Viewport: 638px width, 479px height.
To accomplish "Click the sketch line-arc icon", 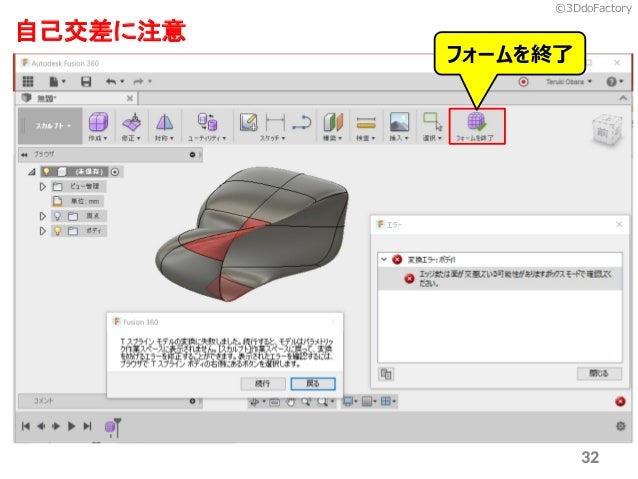I will click(302, 122).
